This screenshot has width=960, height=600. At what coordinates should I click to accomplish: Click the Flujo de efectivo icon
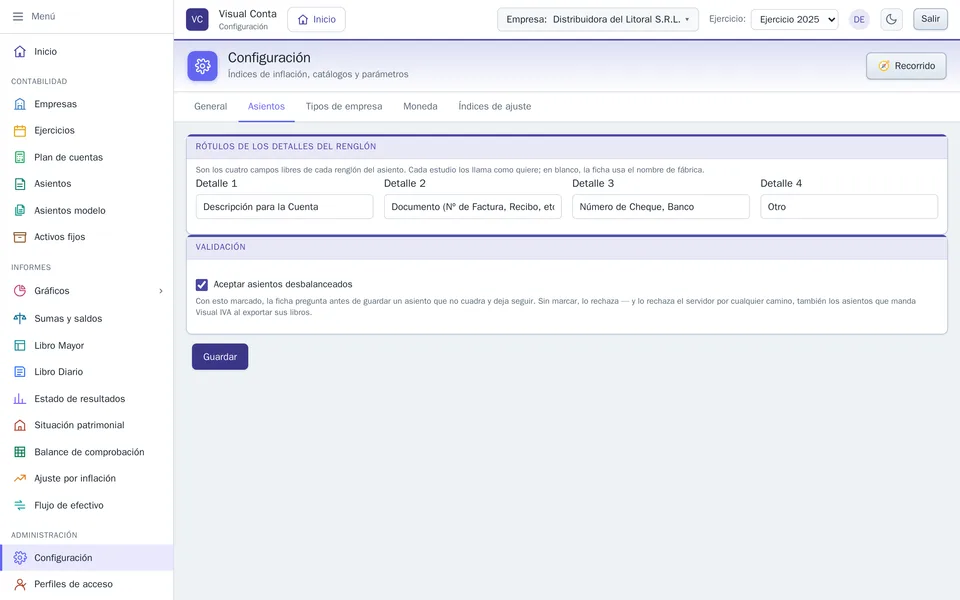pyautogui.click(x=20, y=505)
